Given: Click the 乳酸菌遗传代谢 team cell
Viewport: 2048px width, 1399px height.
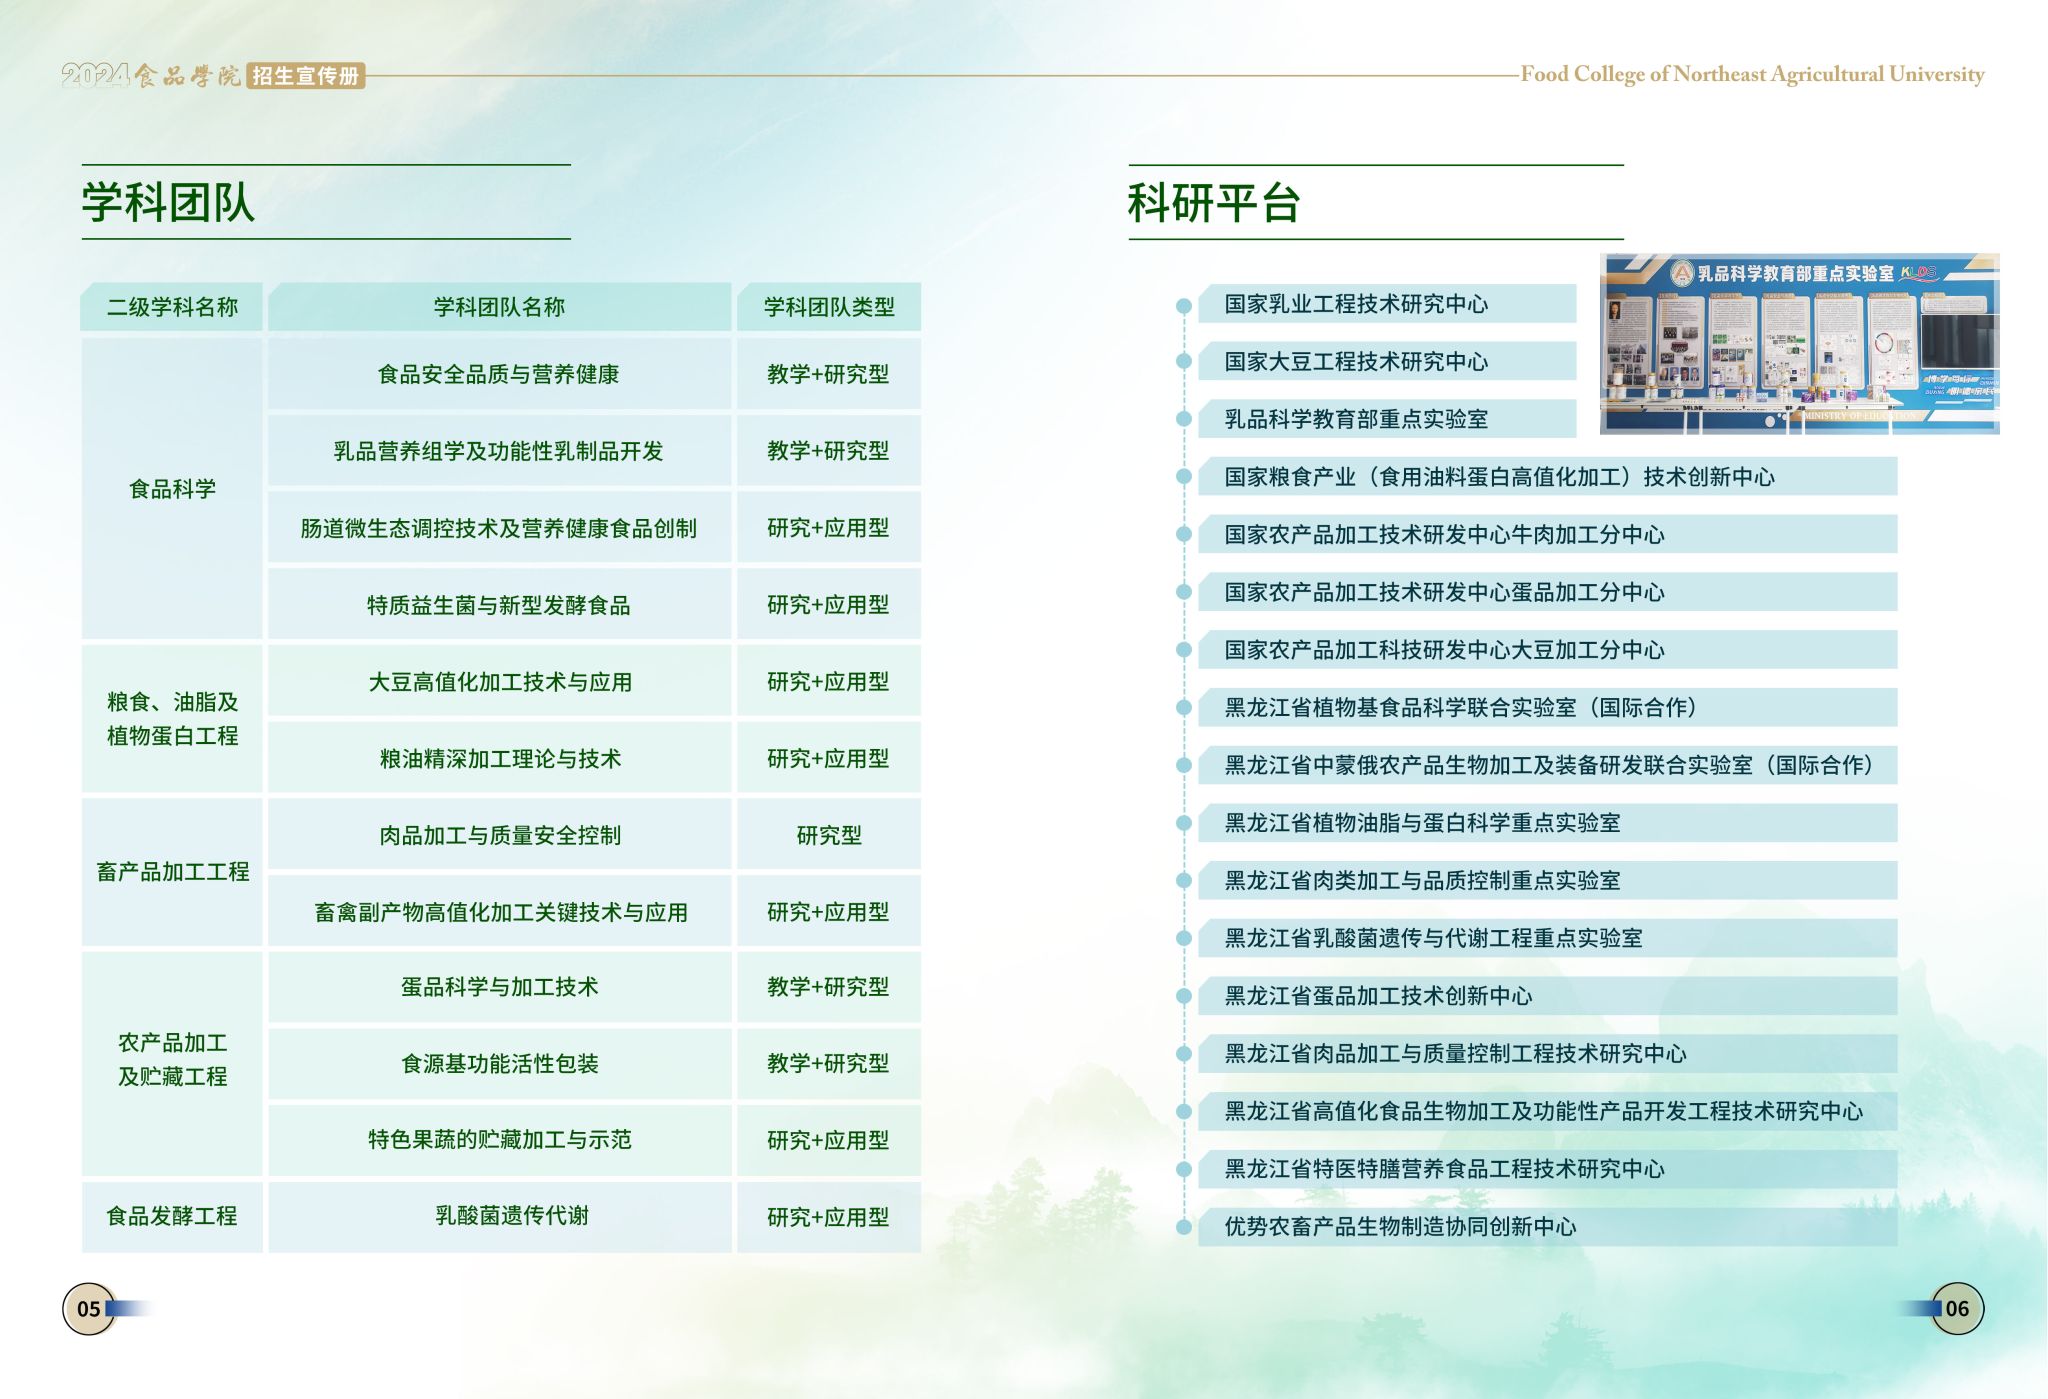Looking at the screenshot, I should tap(511, 1216).
